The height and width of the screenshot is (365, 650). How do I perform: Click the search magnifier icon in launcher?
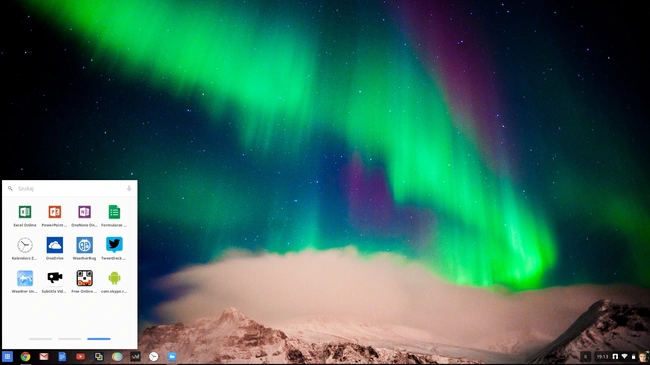pos(10,188)
